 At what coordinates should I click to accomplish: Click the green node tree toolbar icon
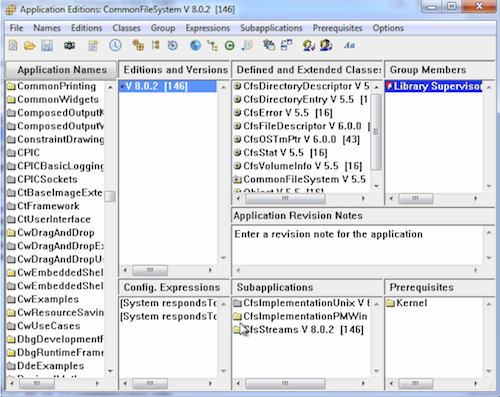212,45
